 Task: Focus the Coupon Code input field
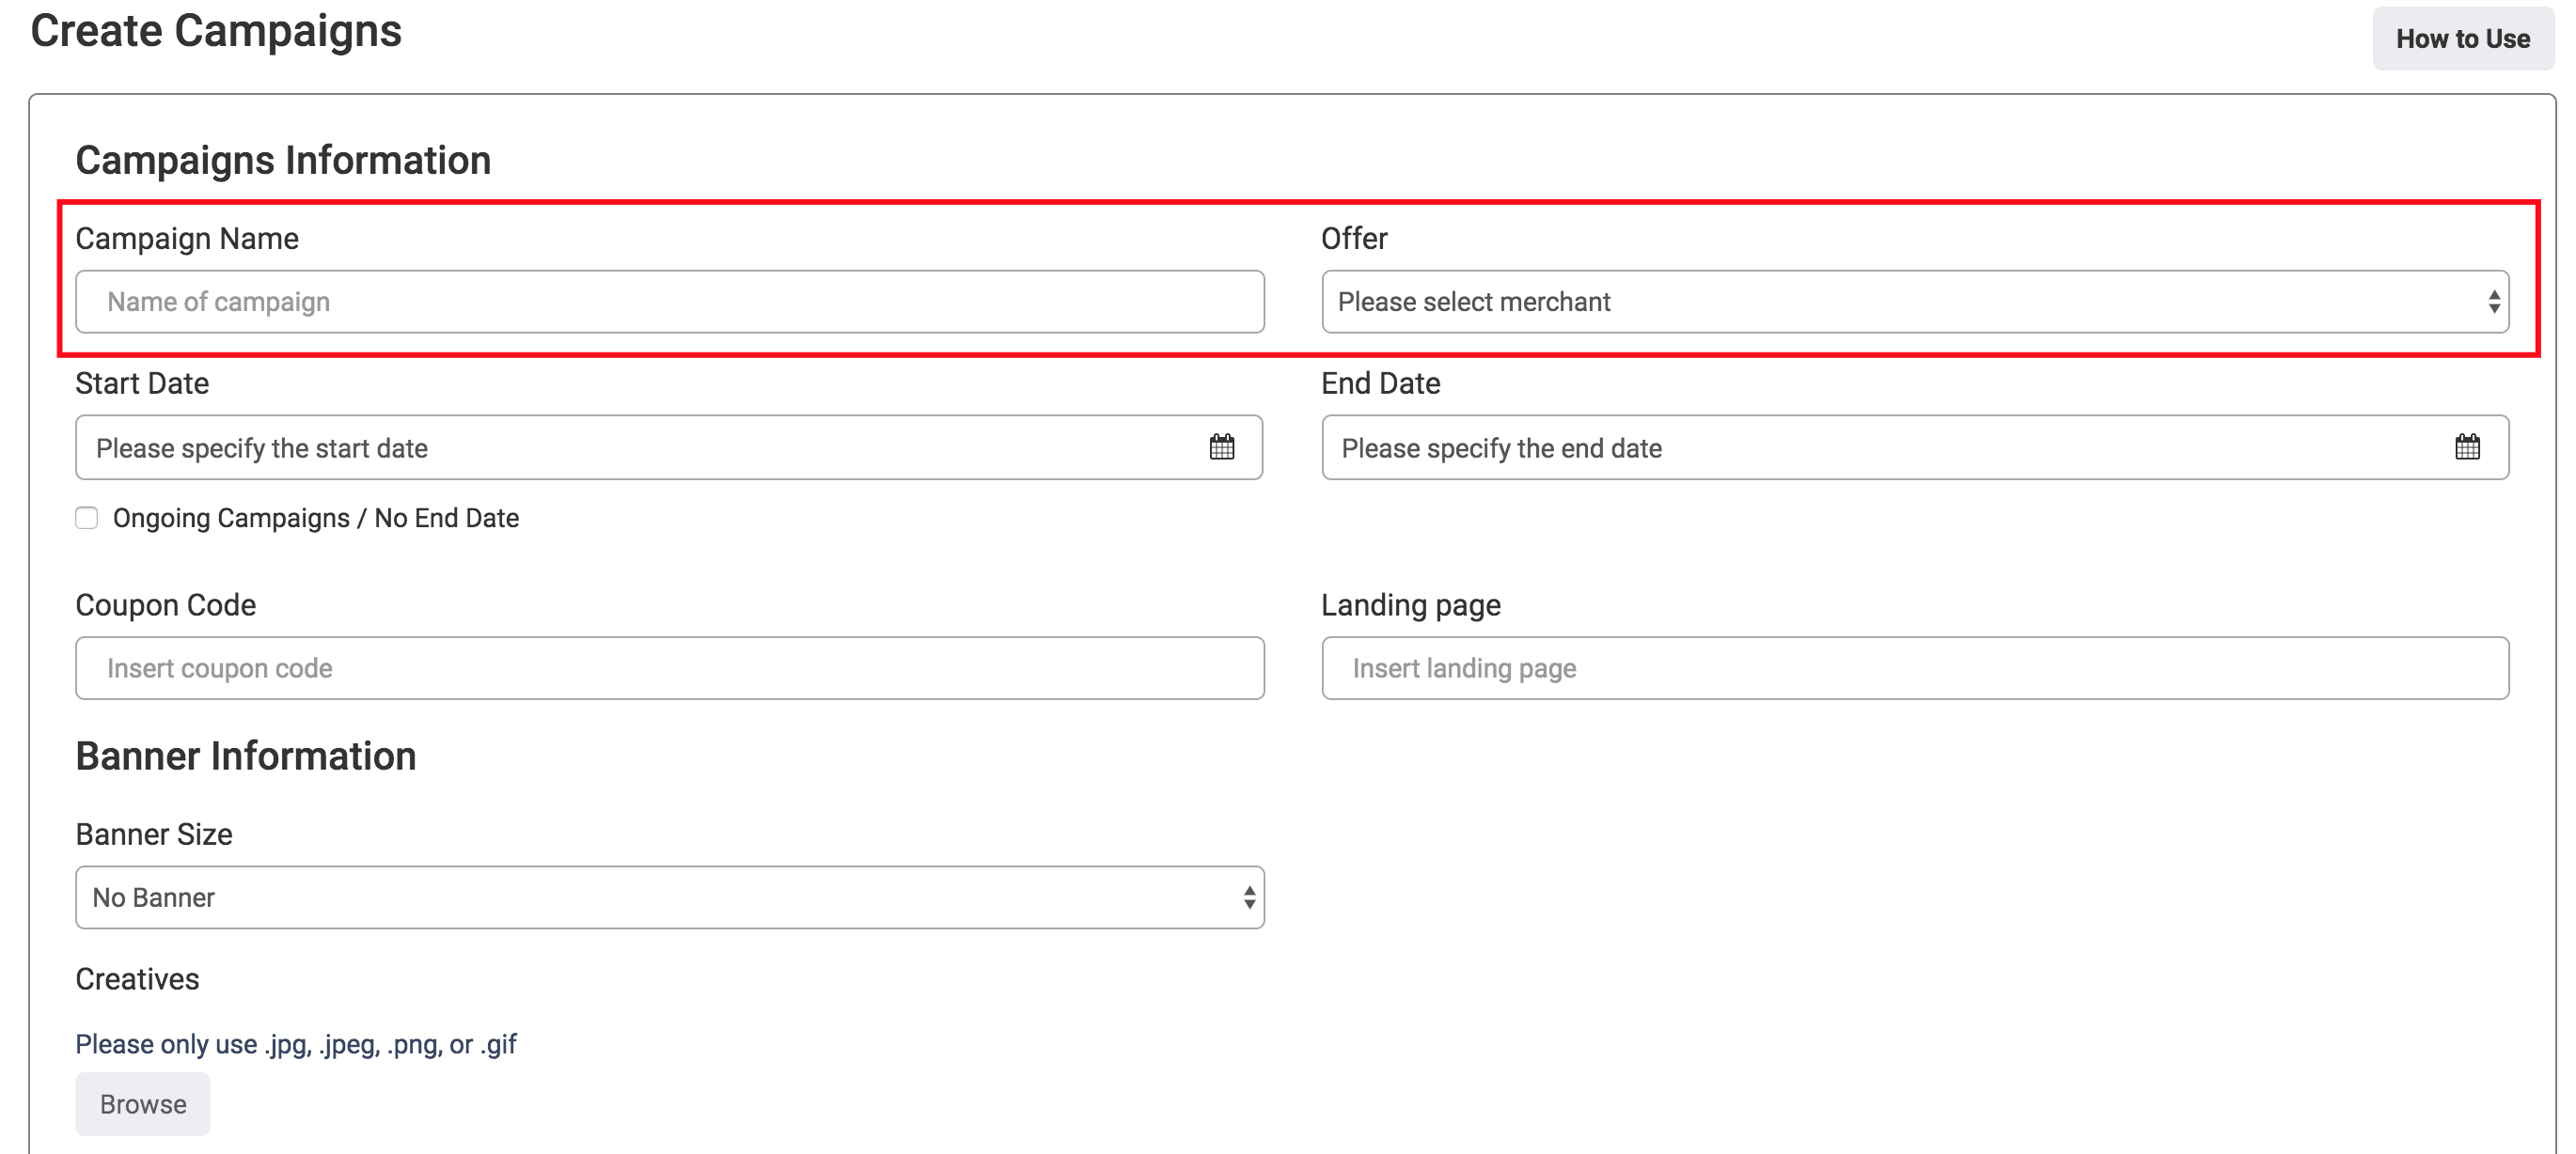coord(670,668)
